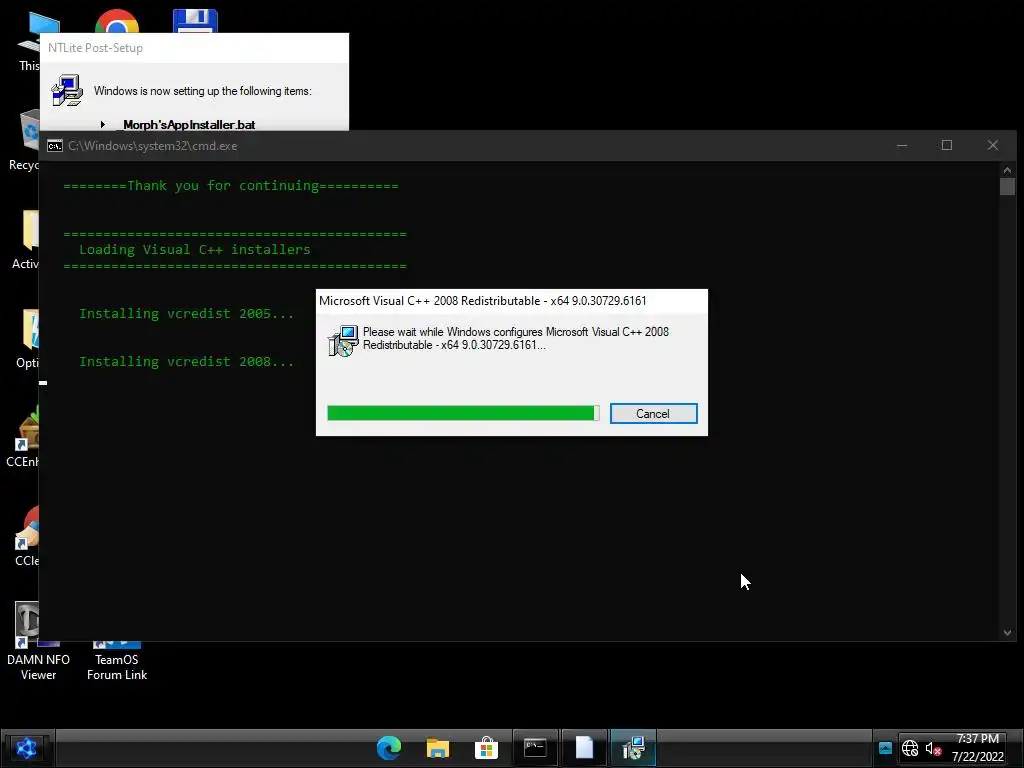Open Microsoft Store from the taskbar
Image resolution: width=1024 pixels, height=768 pixels.
click(487, 748)
